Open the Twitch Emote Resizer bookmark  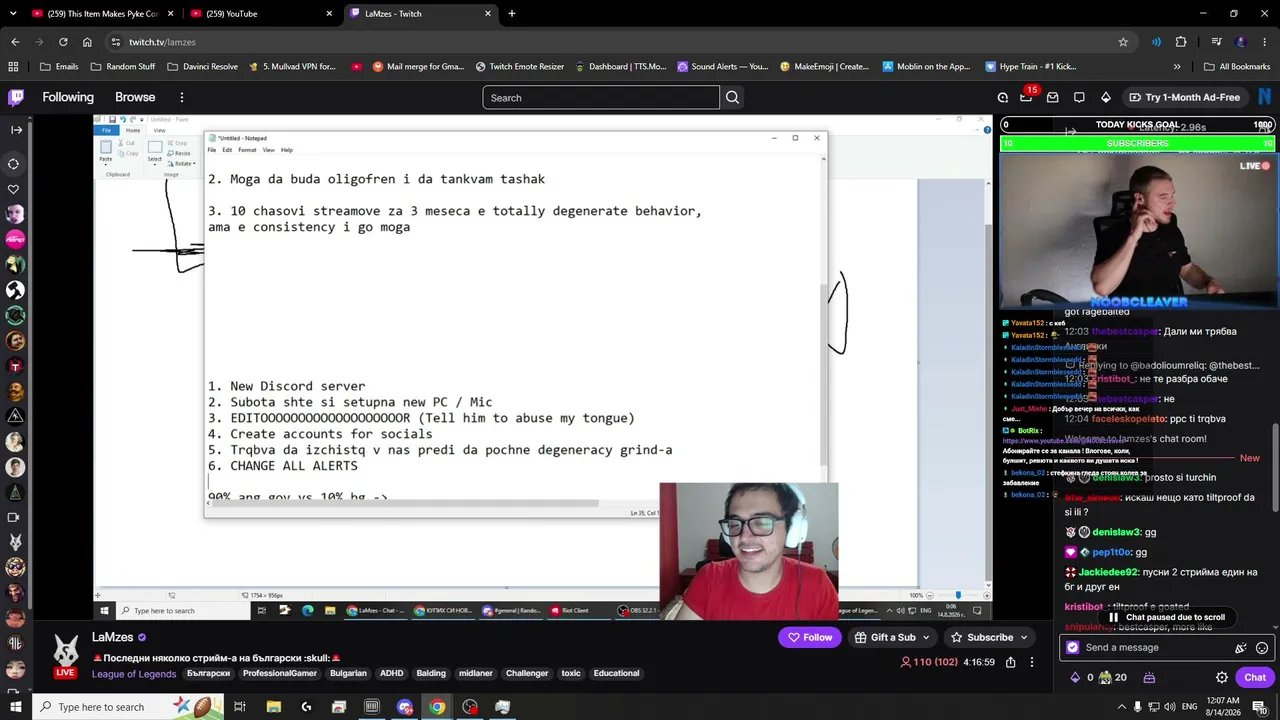(x=519, y=67)
